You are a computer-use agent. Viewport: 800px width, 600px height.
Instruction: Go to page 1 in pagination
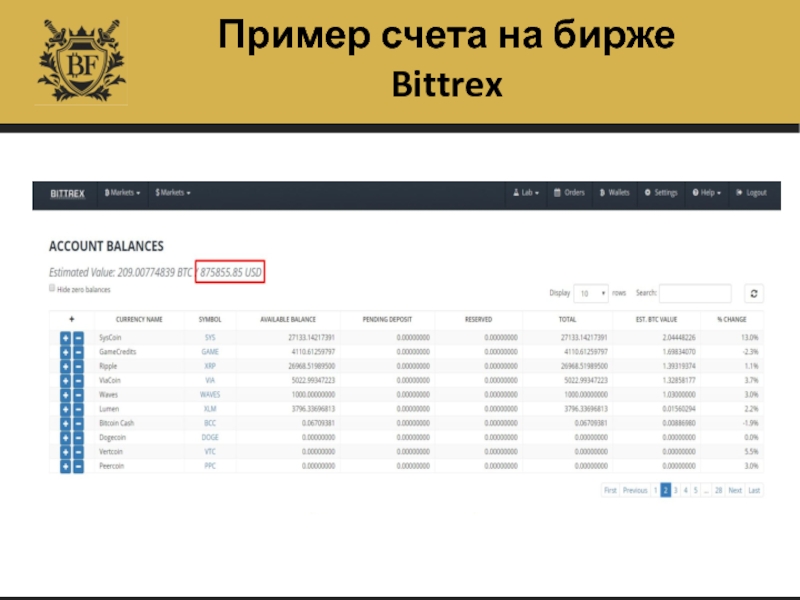(x=656, y=490)
